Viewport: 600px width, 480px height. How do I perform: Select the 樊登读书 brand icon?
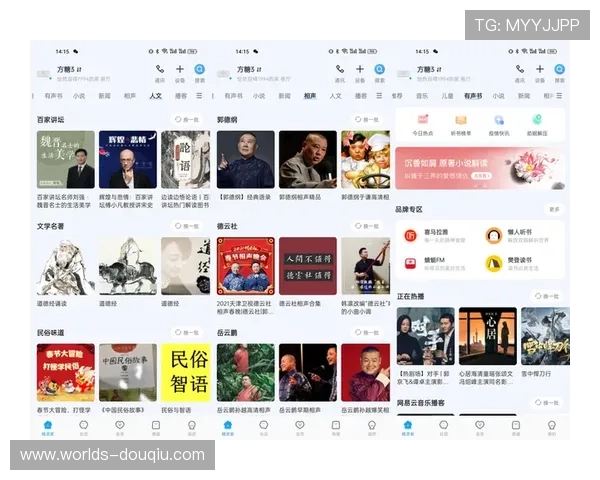click(493, 264)
